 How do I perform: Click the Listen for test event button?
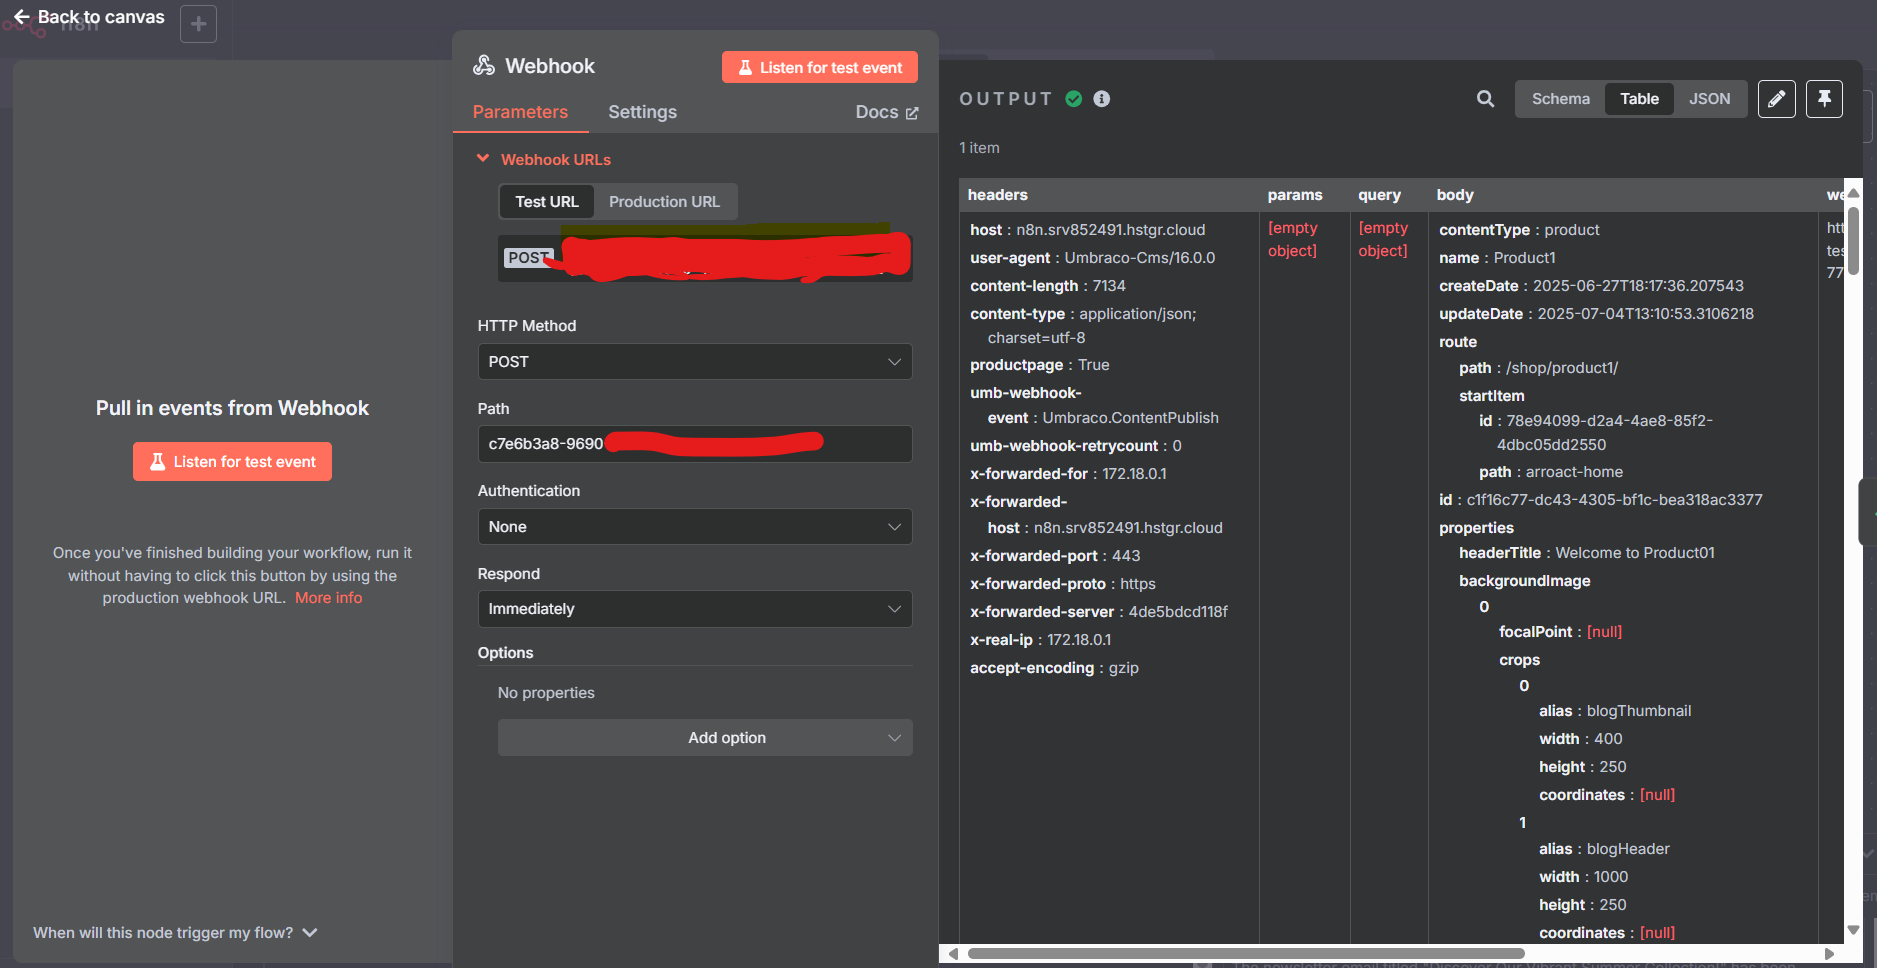pyautogui.click(x=819, y=67)
